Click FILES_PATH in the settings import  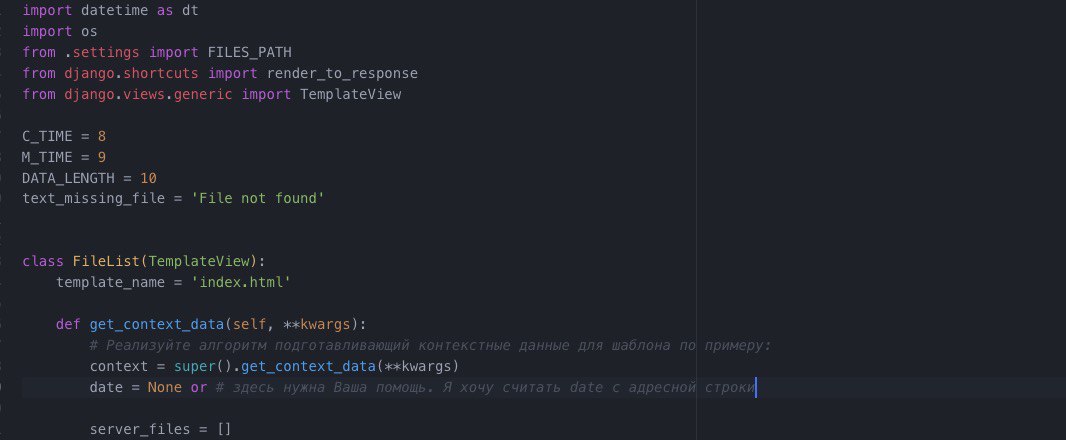pos(250,52)
